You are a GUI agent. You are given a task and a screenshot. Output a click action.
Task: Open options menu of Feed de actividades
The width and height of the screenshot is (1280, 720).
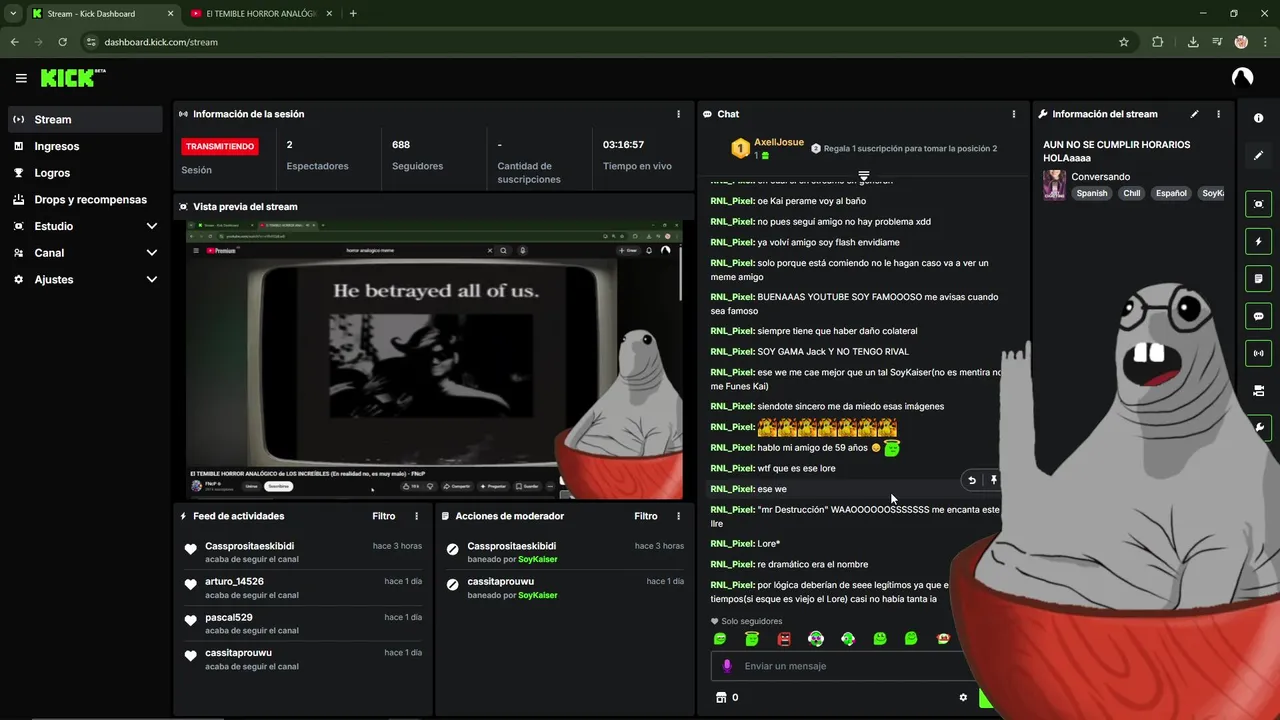coord(417,516)
